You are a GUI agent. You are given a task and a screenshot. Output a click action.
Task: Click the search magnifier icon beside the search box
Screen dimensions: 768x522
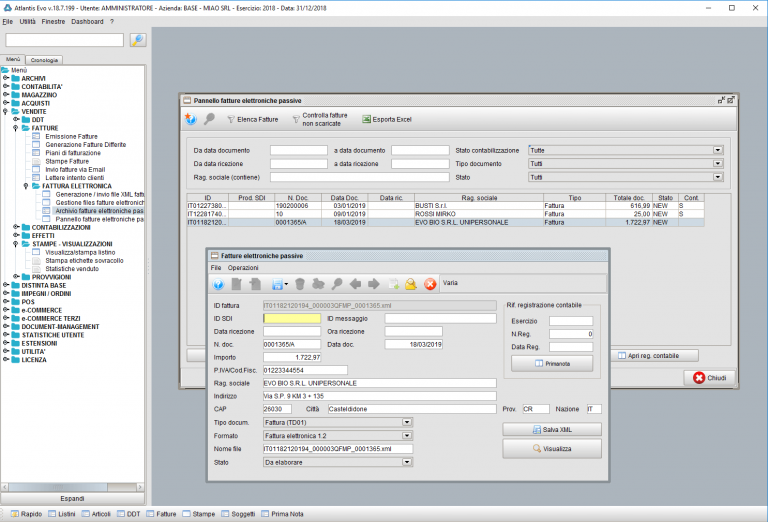(x=138, y=40)
